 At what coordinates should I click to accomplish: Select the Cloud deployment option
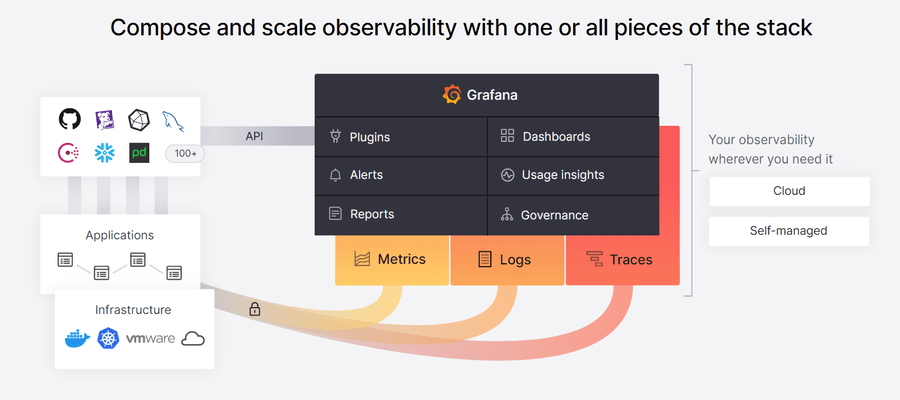[x=789, y=191]
